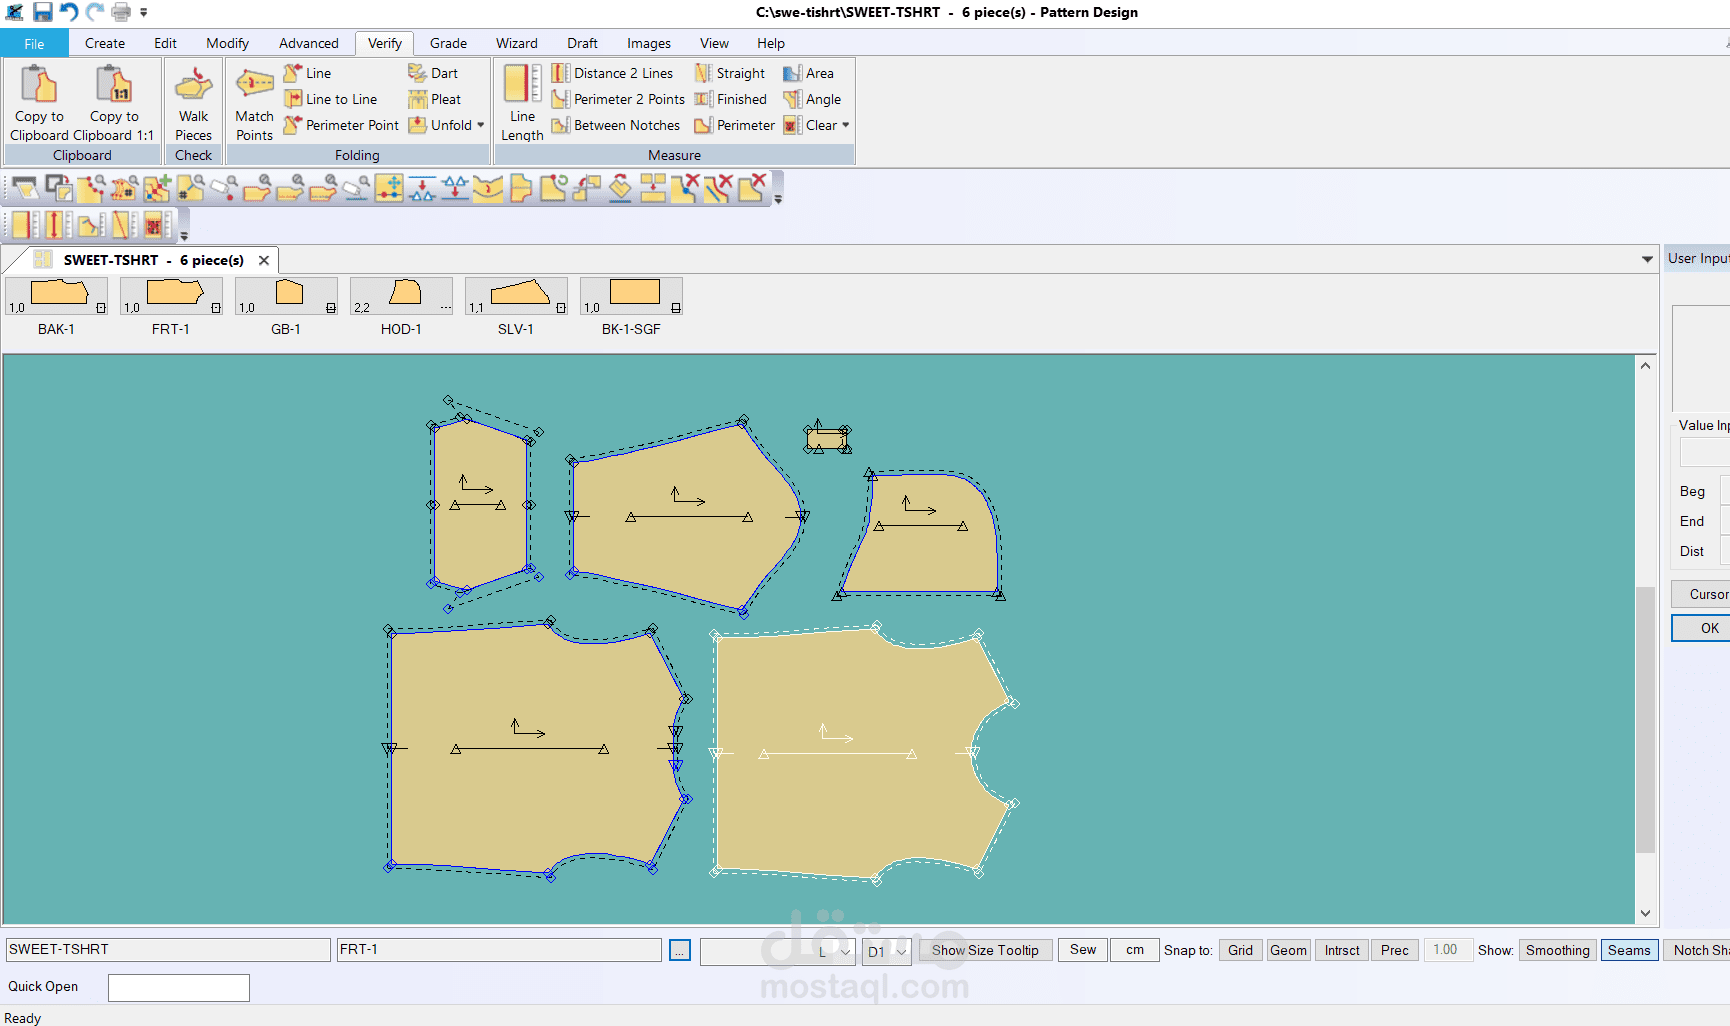Open the Clear dropdown menu

846,125
